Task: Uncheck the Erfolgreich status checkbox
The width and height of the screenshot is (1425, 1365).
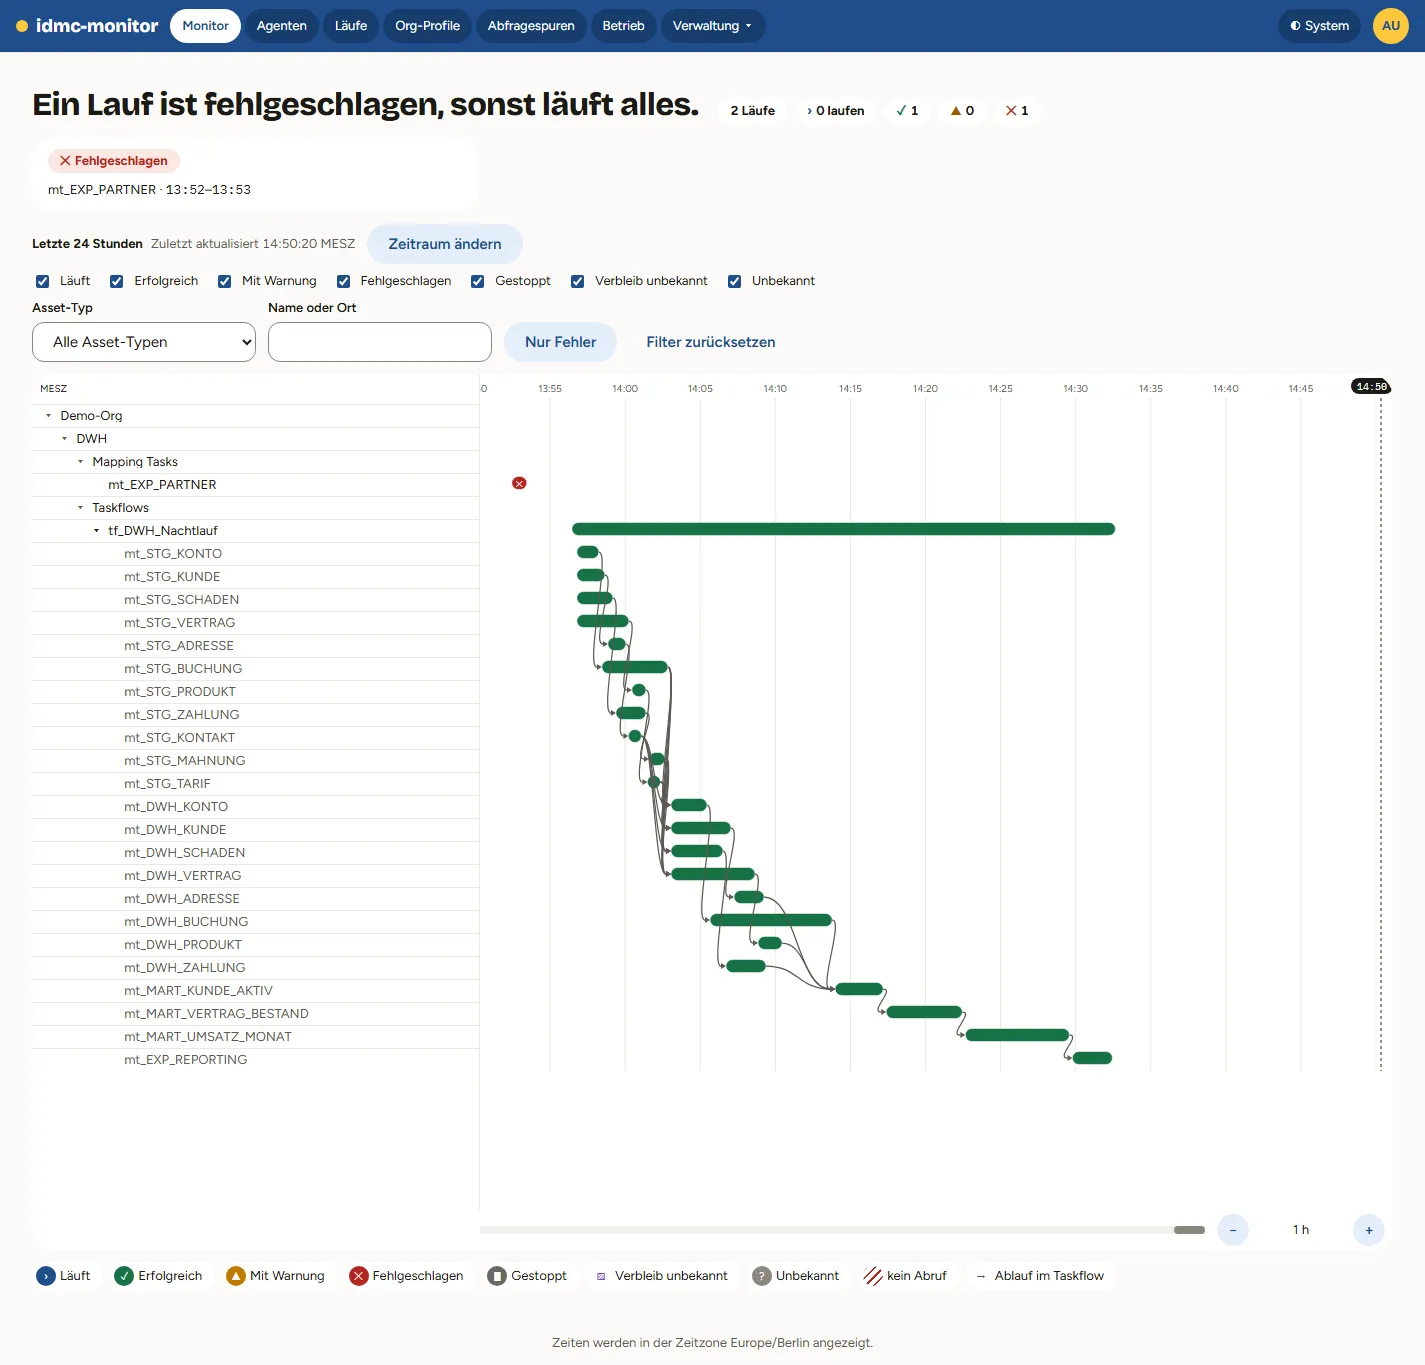Action: [x=117, y=282]
